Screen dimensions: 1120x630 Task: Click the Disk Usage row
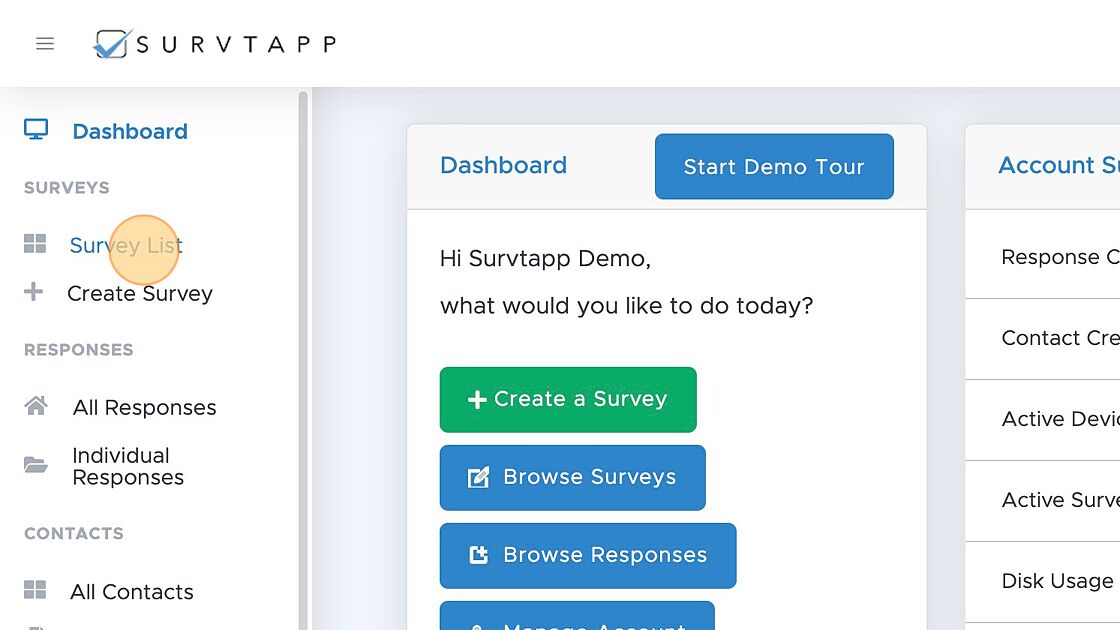(1043, 581)
